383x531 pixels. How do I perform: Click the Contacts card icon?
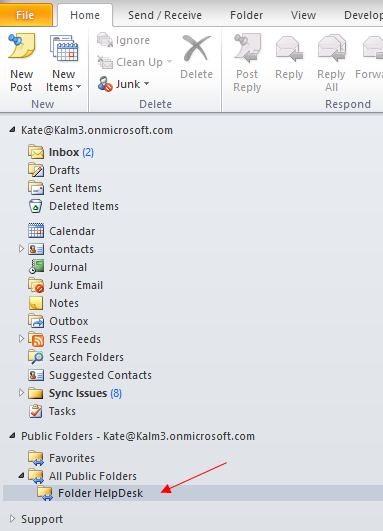36,249
